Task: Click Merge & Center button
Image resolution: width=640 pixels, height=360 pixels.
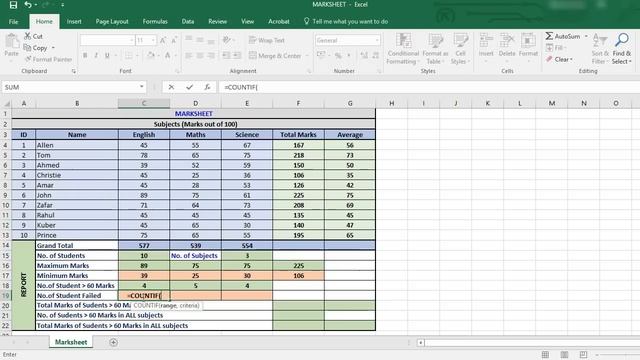Action: pos(275,56)
